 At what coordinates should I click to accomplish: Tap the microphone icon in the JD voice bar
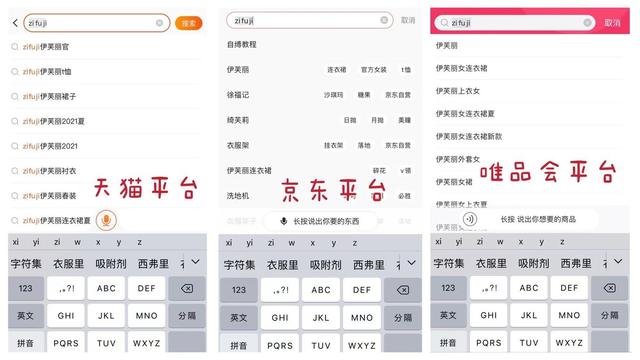point(284,221)
